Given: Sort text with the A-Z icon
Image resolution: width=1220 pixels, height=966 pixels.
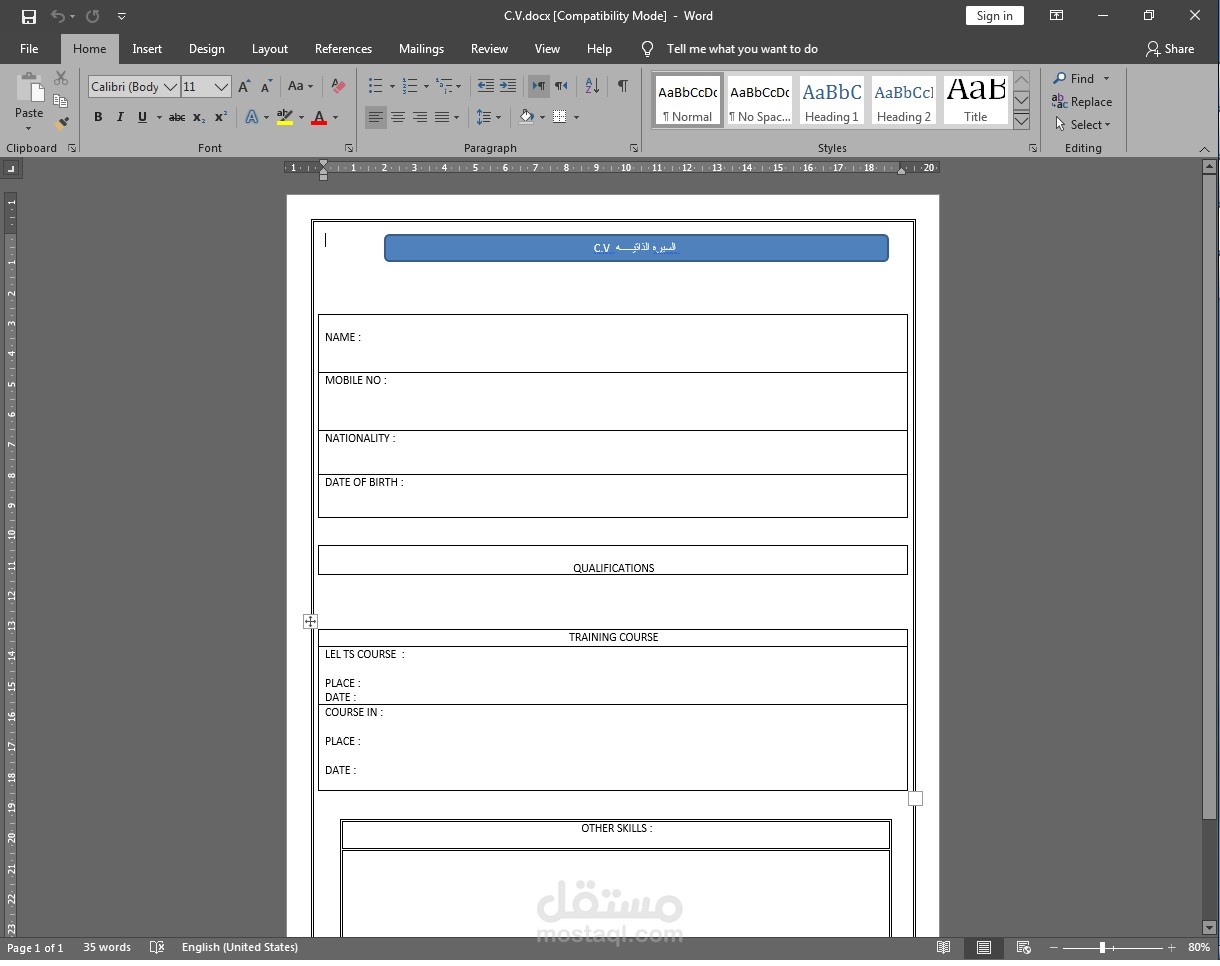Looking at the screenshot, I should pyautogui.click(x=592, y=86).
